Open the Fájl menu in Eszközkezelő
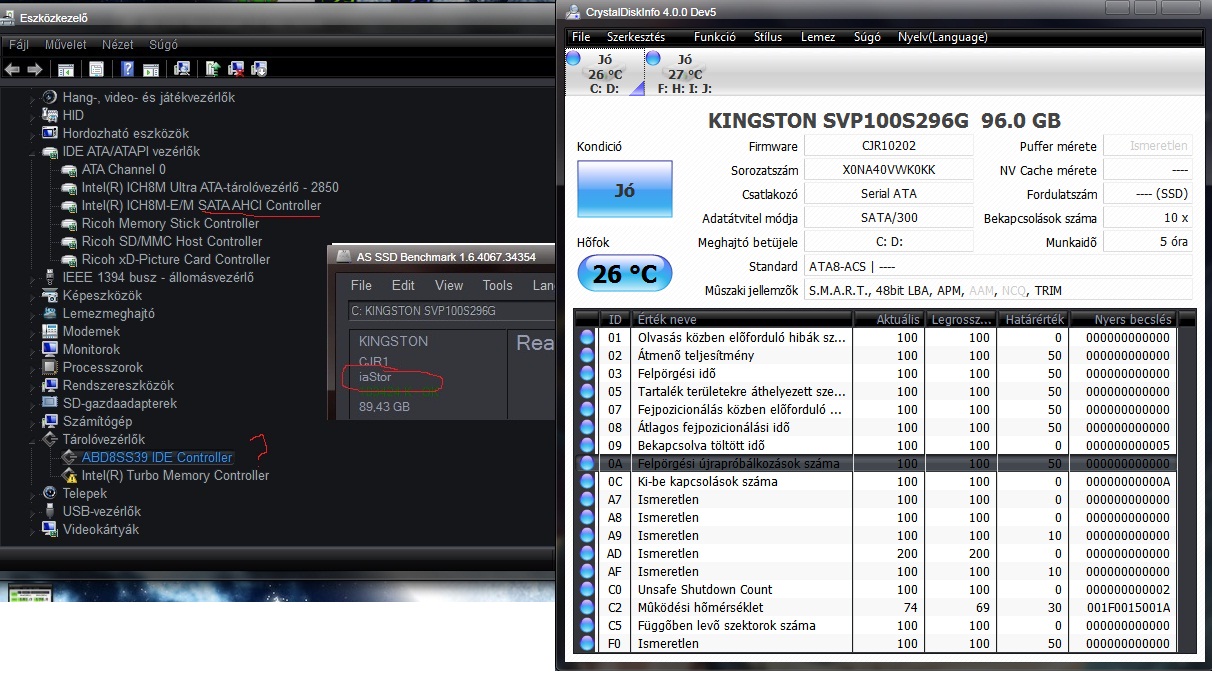Viewport: 1215px width, 673px height. point(18,45)
